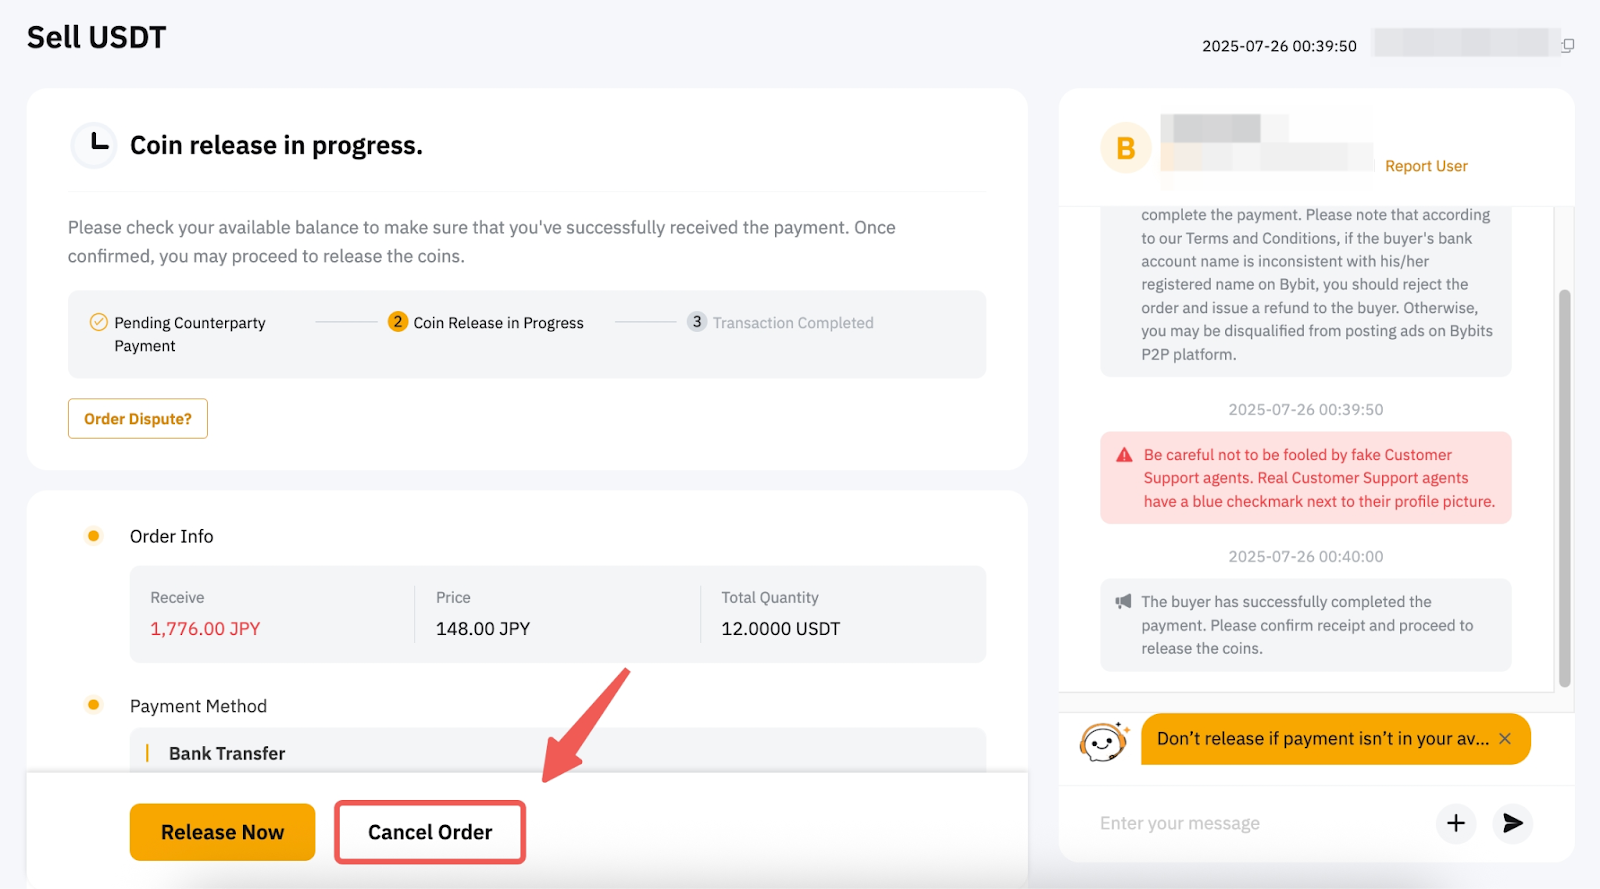Click the chat assistant mascot icon

(1104, 741)
